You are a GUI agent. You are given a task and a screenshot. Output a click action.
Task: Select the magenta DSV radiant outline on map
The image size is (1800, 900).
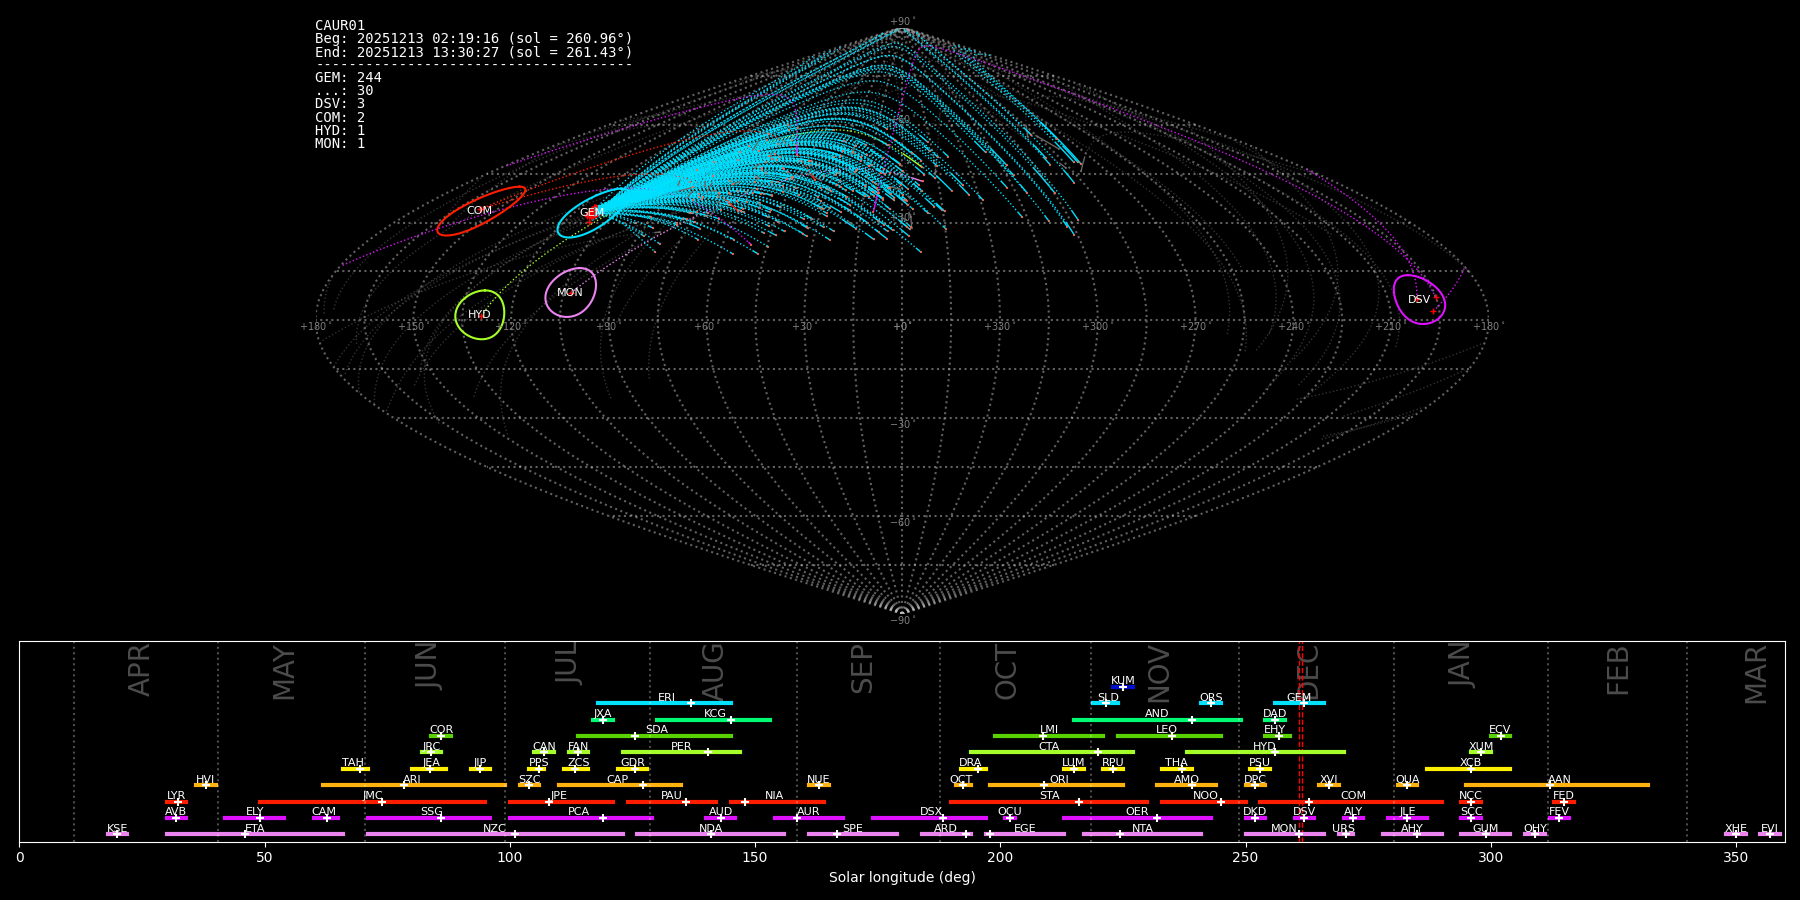point(1419,299)
